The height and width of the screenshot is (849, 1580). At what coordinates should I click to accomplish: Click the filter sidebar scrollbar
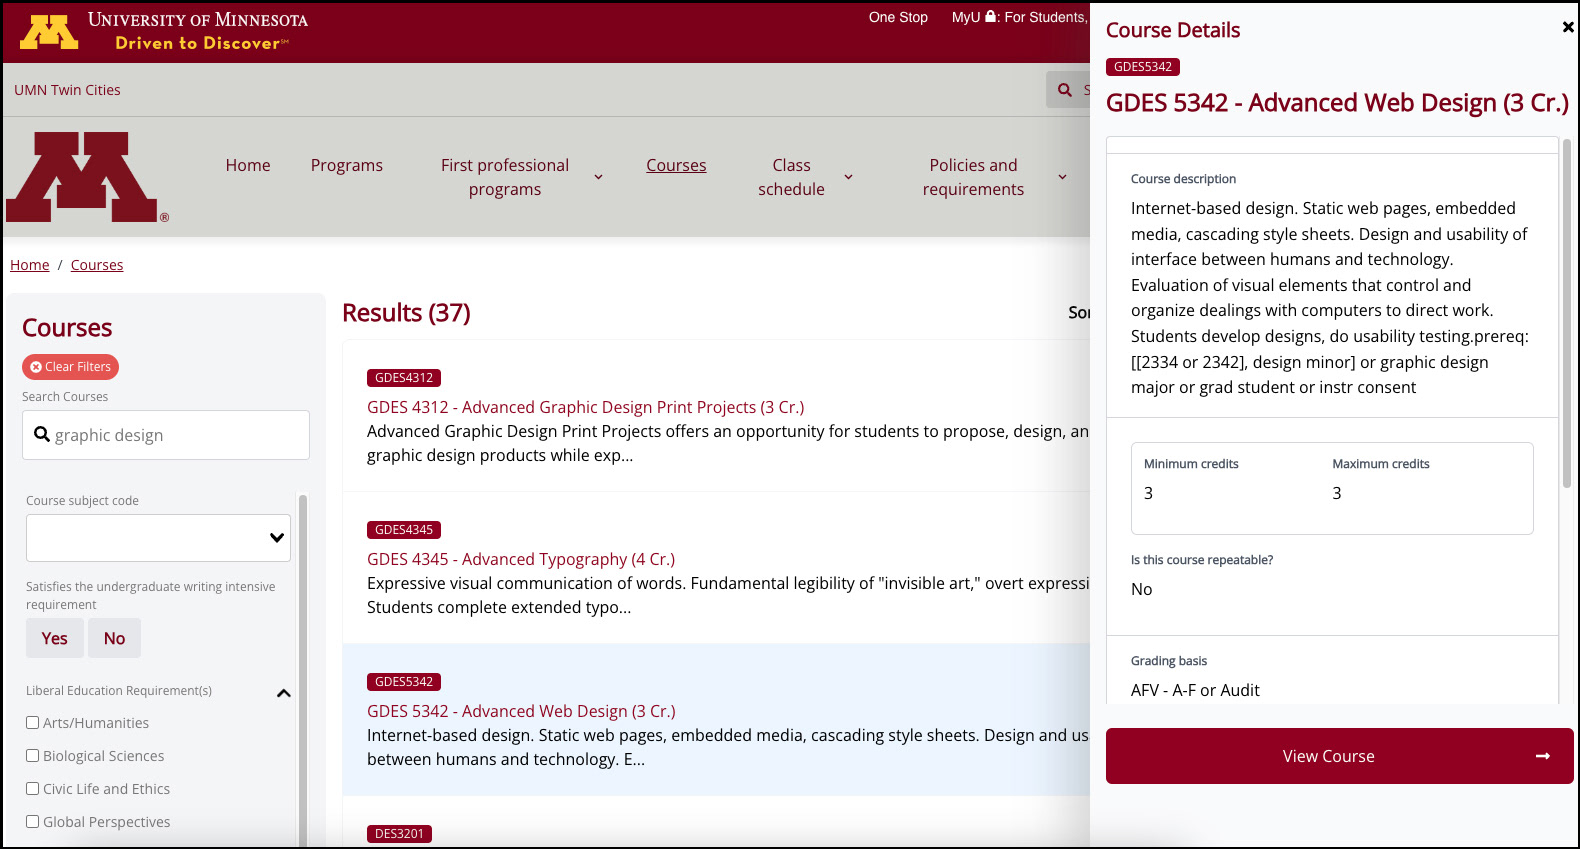pos(303,670)
